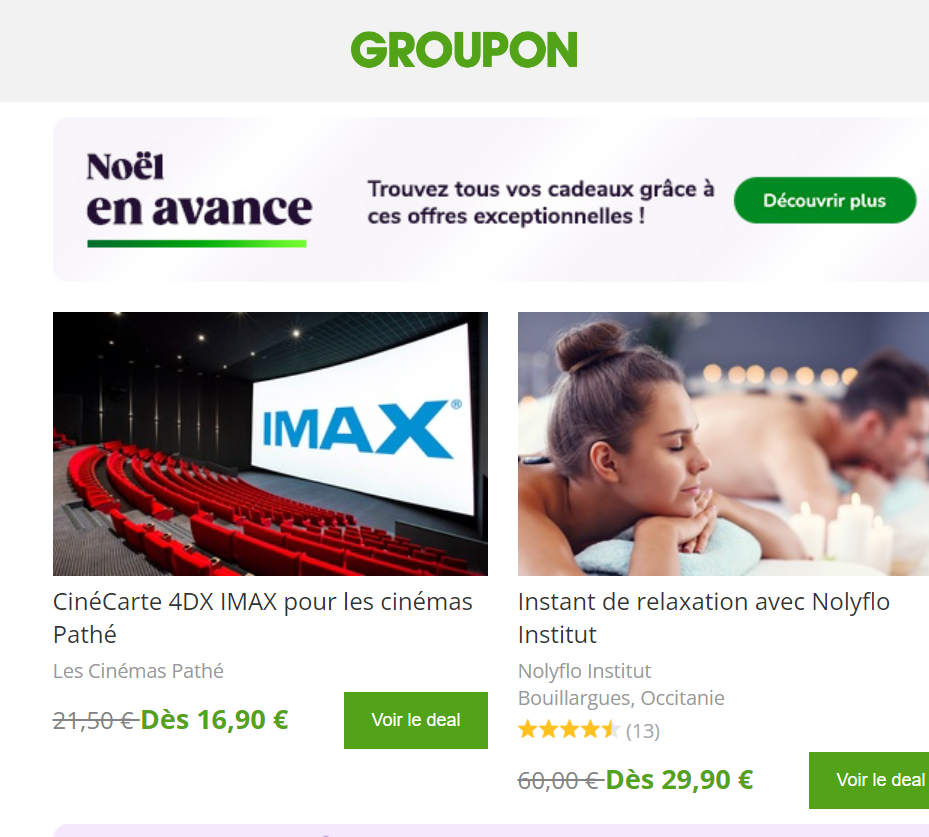Click the Découvrir plus button
The image size is (929, 837).
click(825, 200)
